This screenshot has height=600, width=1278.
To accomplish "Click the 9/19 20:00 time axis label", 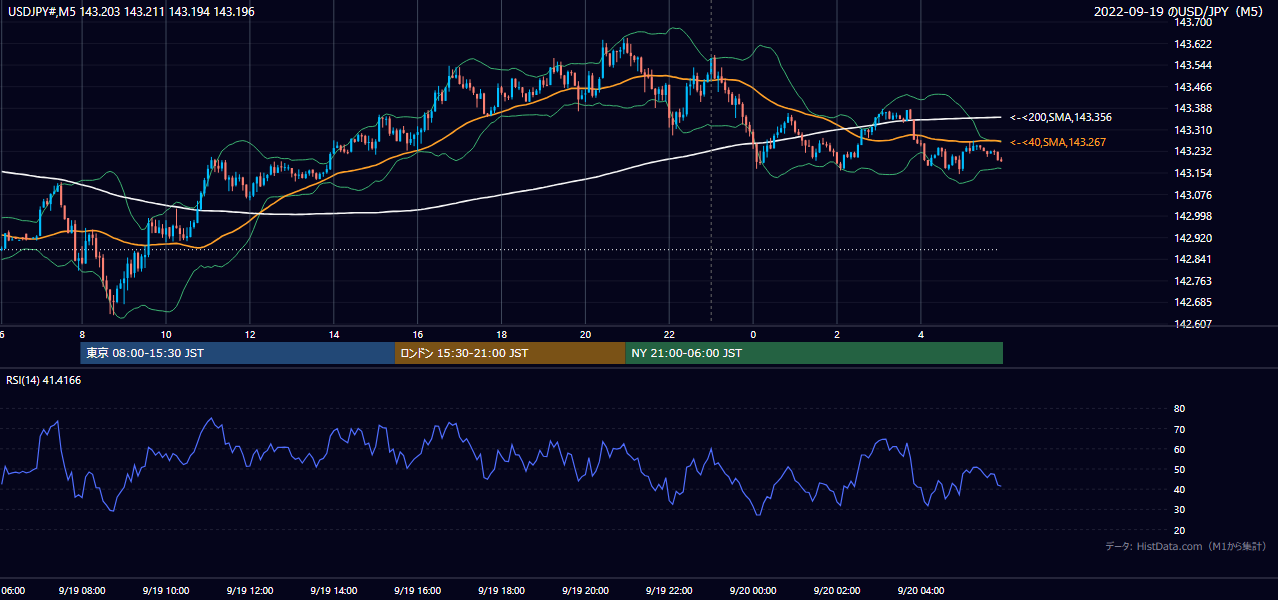I will (x=586, y=591).
